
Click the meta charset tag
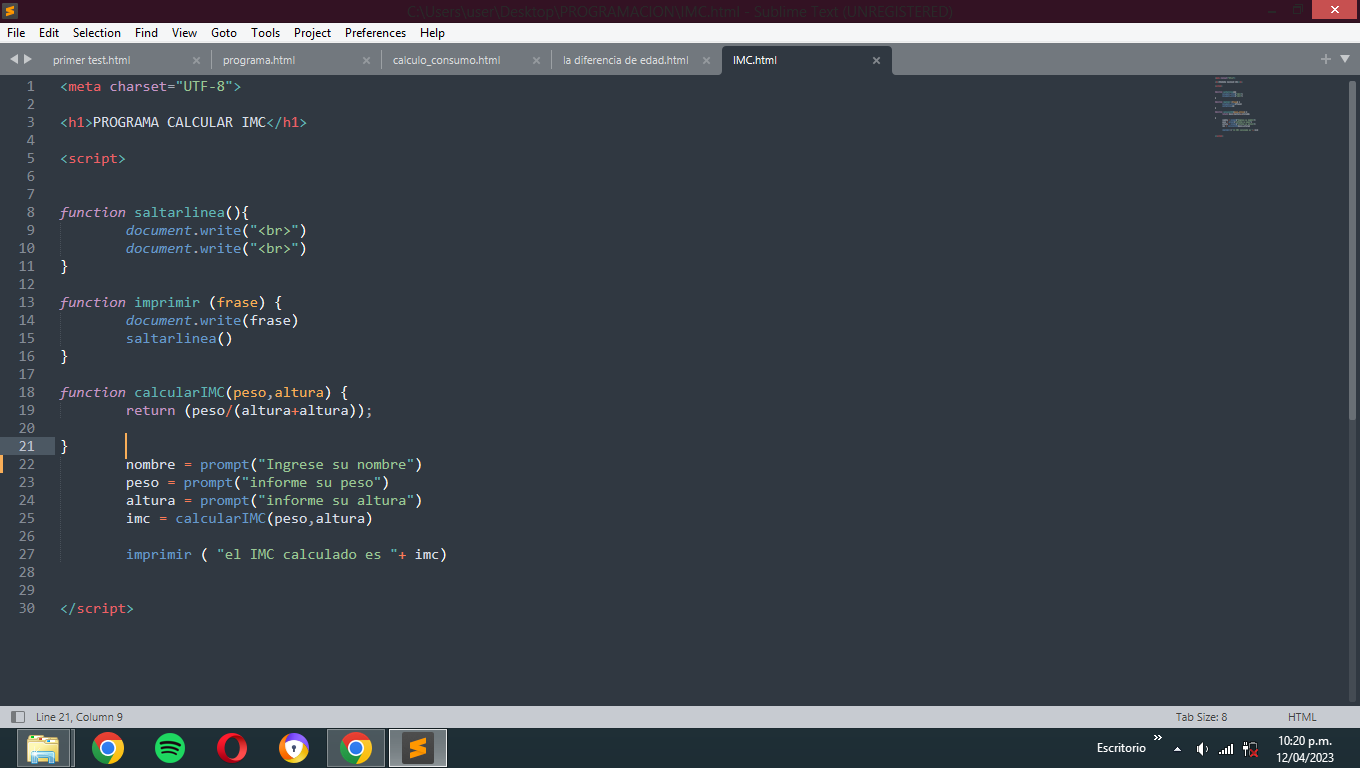point(150,86)
